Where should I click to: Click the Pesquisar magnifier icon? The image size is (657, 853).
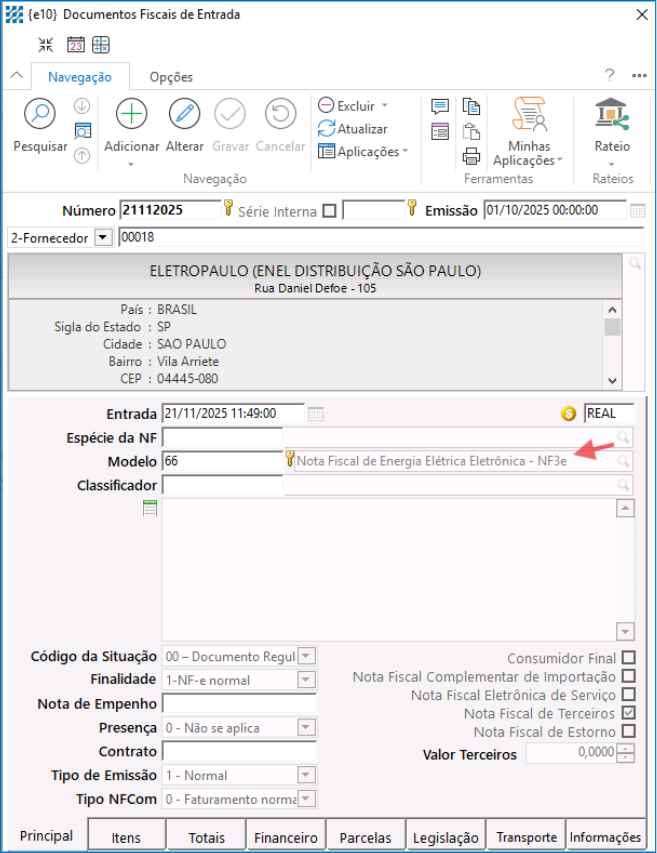[40, 114]
